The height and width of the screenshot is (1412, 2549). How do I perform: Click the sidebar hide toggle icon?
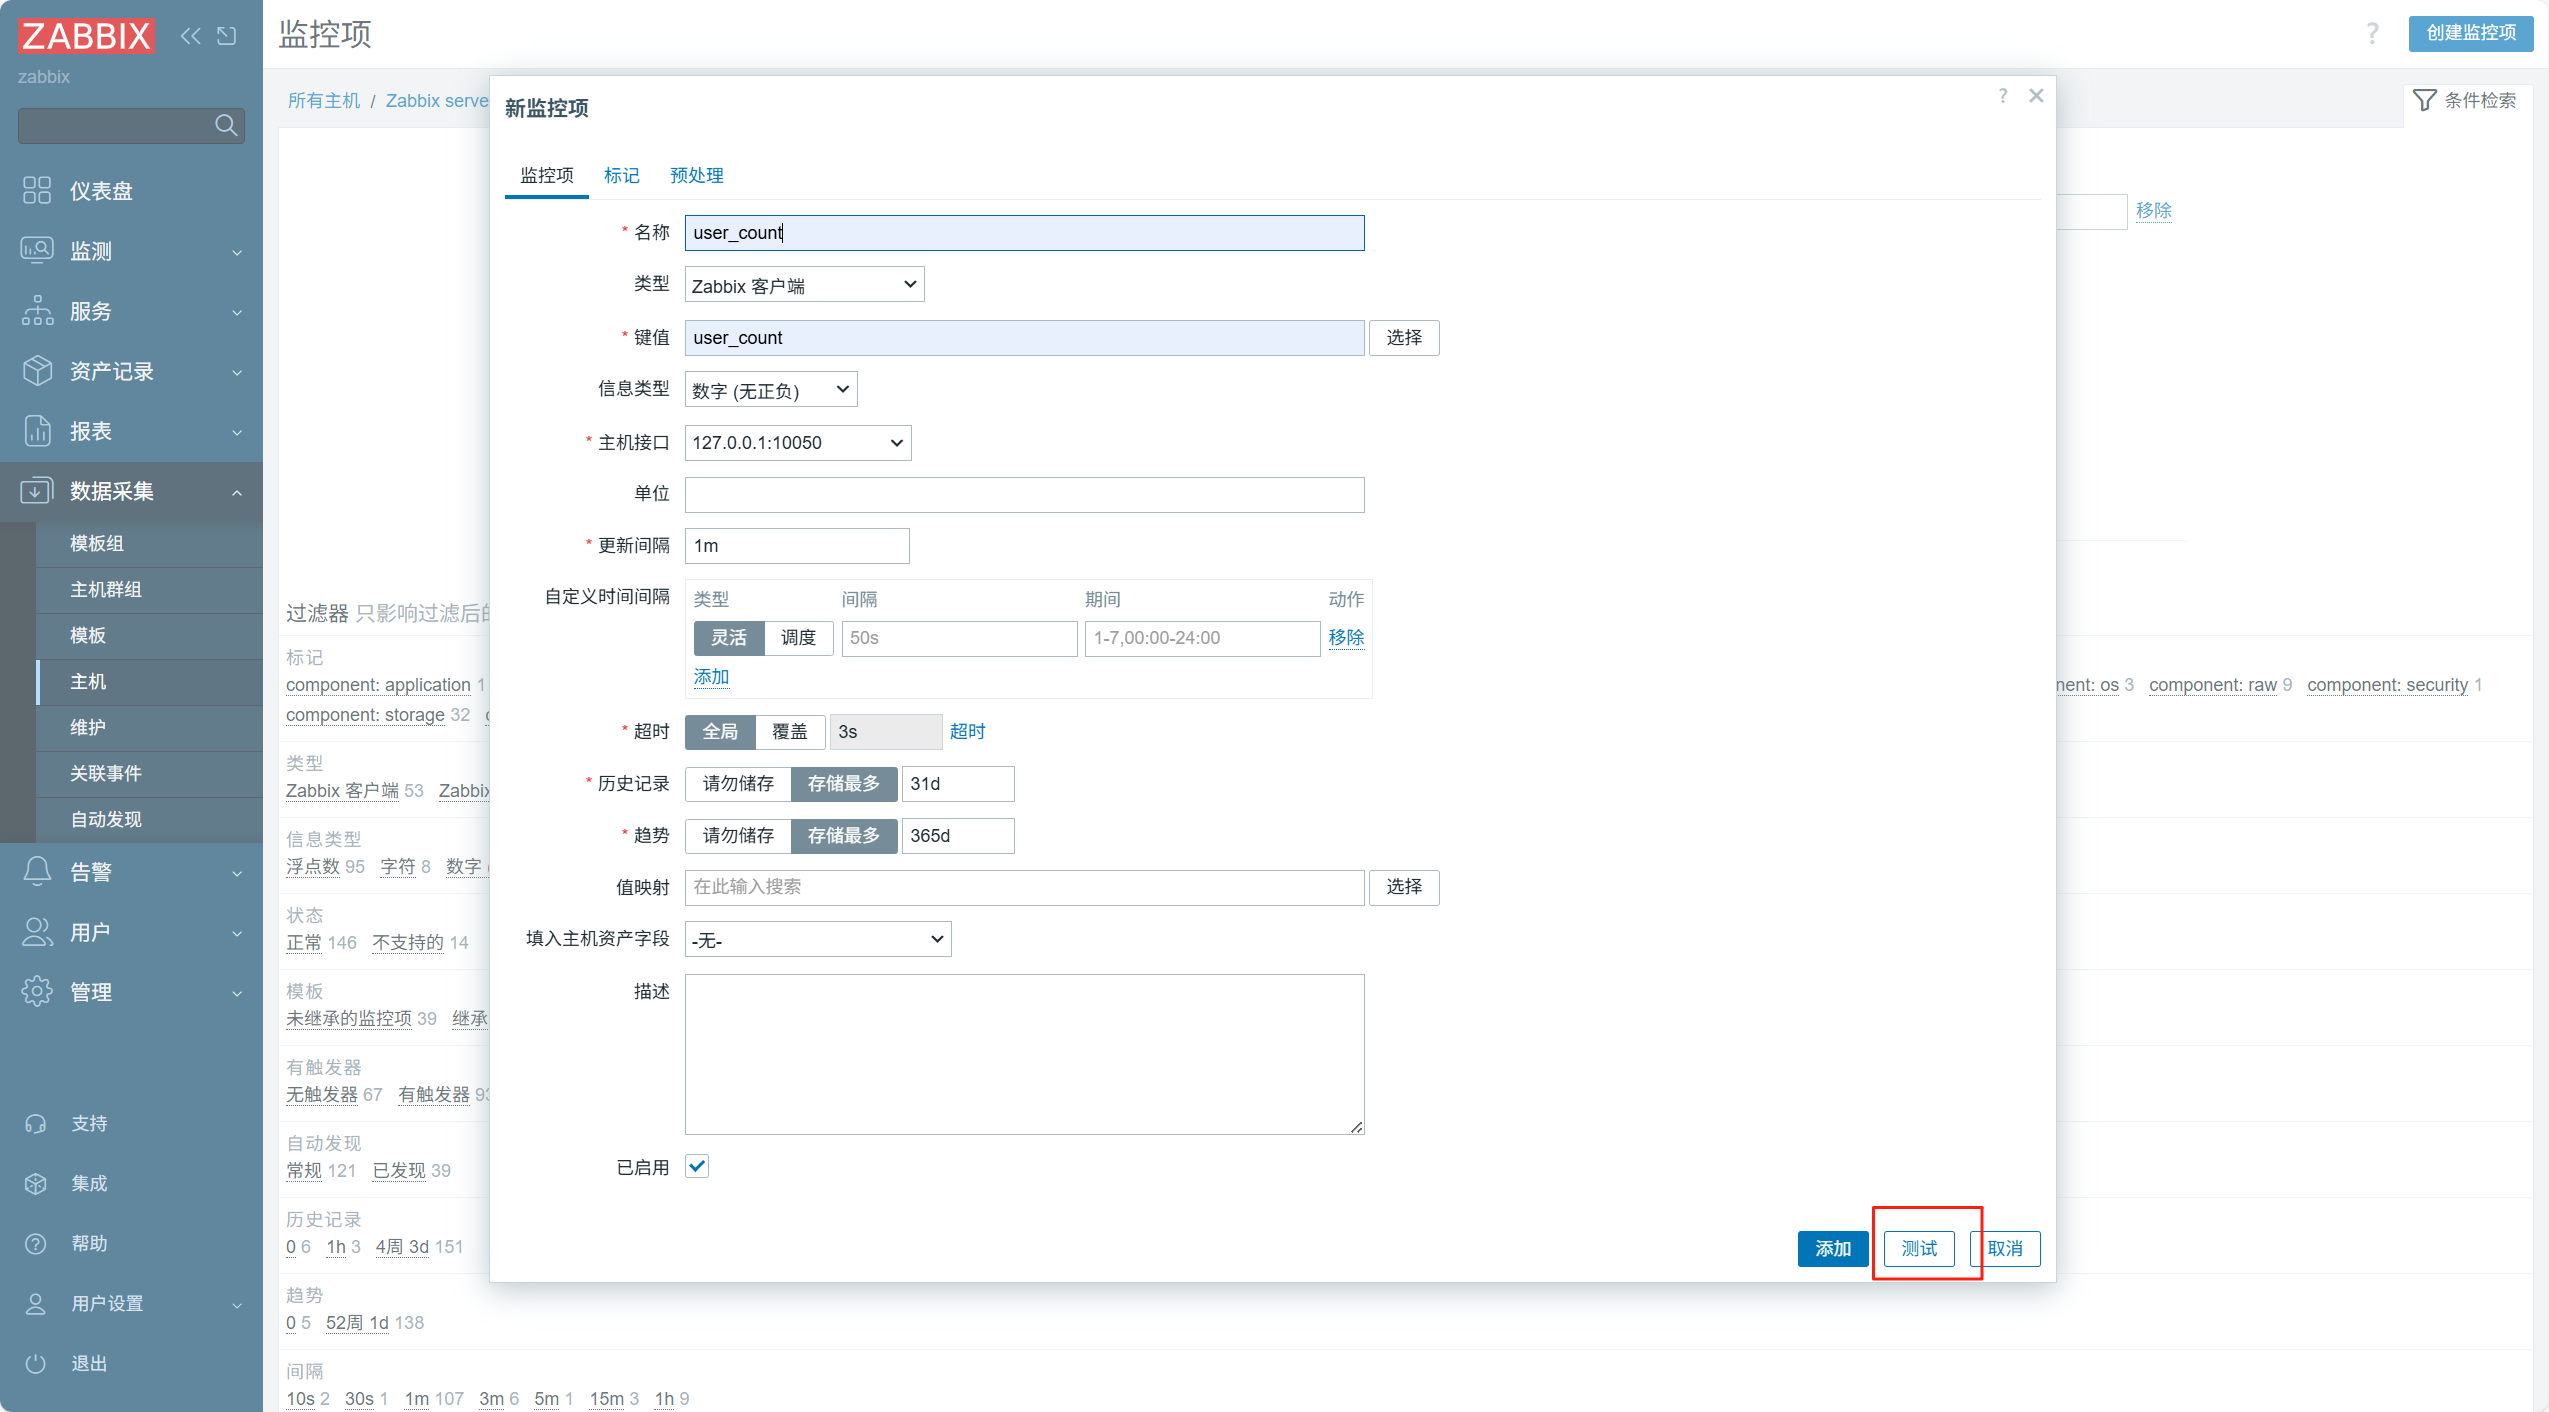pyautogui.click(x=227, y=36)
